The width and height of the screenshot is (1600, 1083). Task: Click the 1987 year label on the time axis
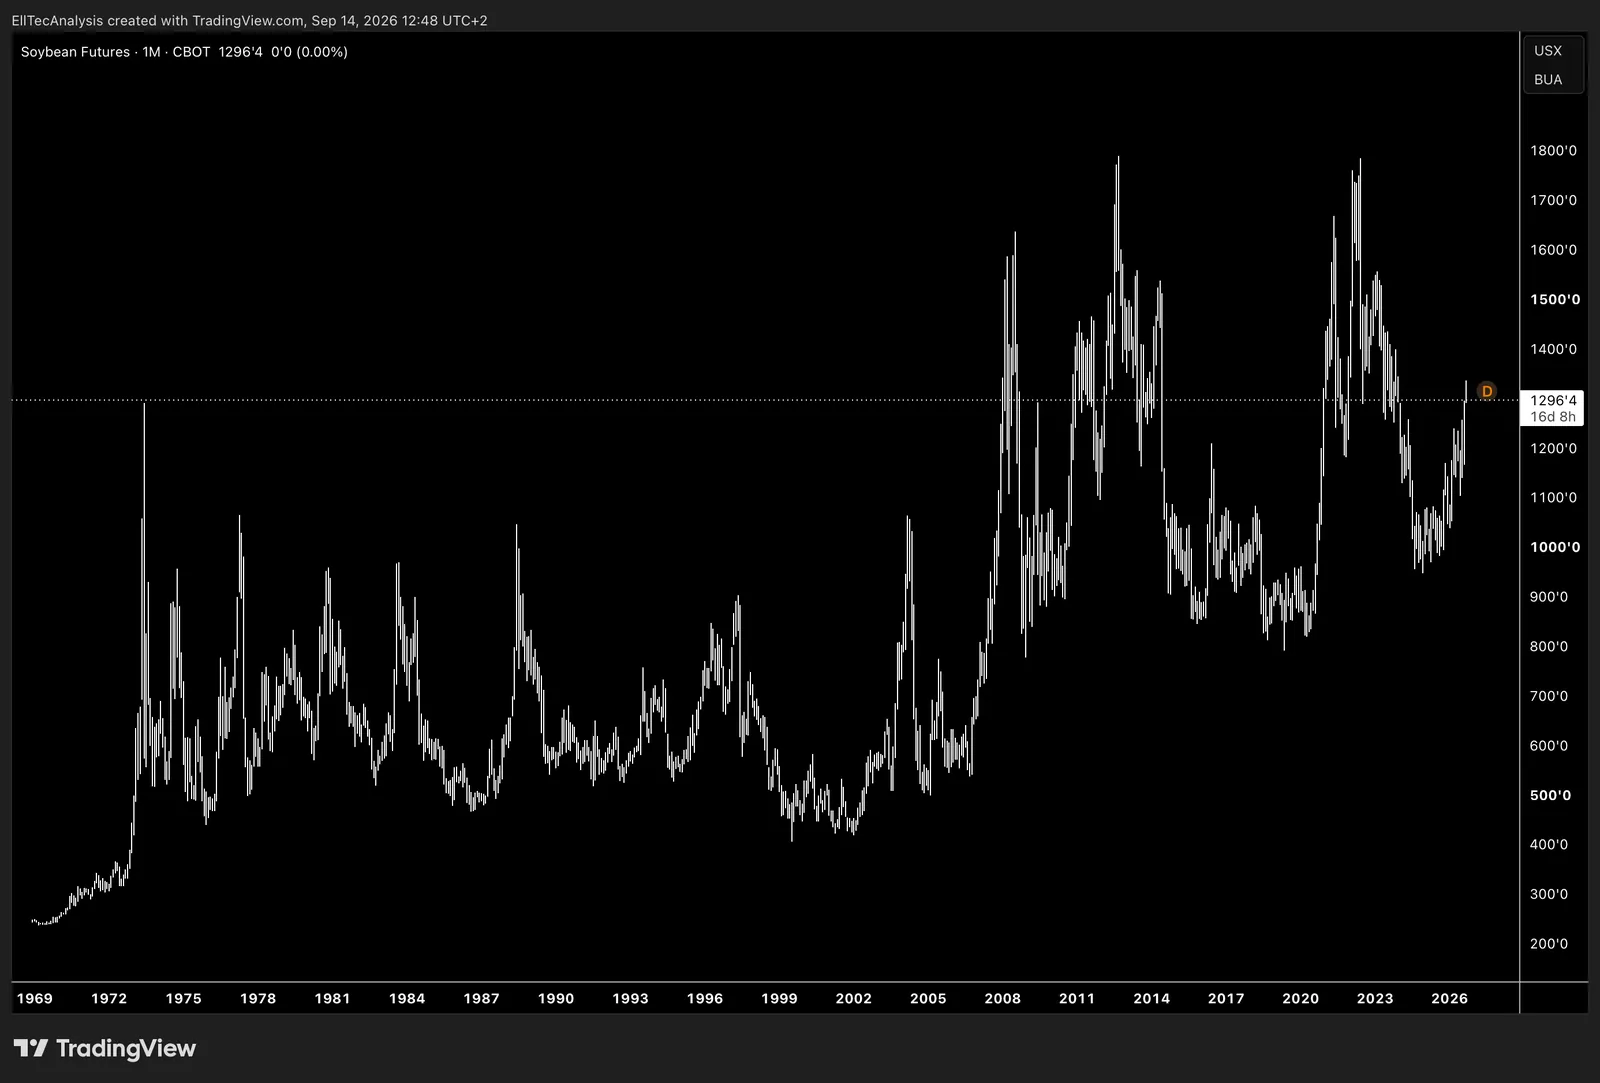tap(481, 998)
